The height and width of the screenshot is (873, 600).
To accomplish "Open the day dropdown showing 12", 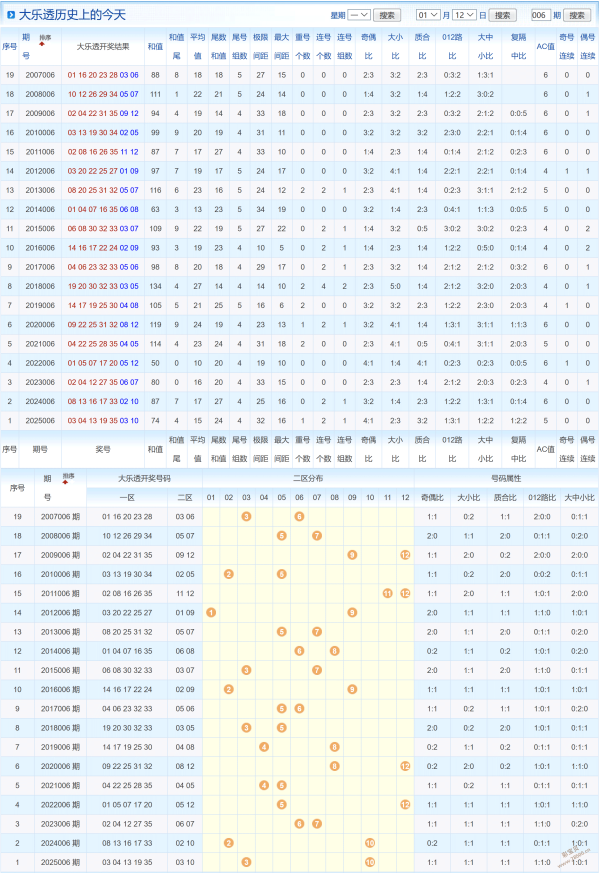I will pyautogui.click(x=465, y=15).
